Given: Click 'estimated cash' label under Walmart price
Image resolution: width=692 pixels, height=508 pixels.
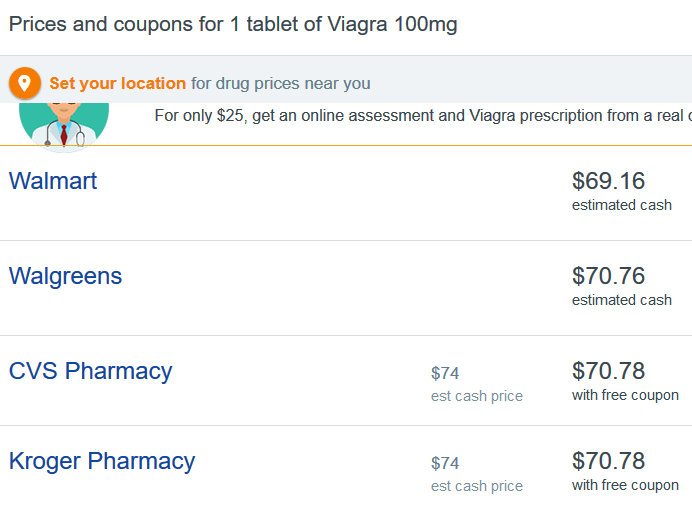Looking at the screenshot, I should point(622,205).
